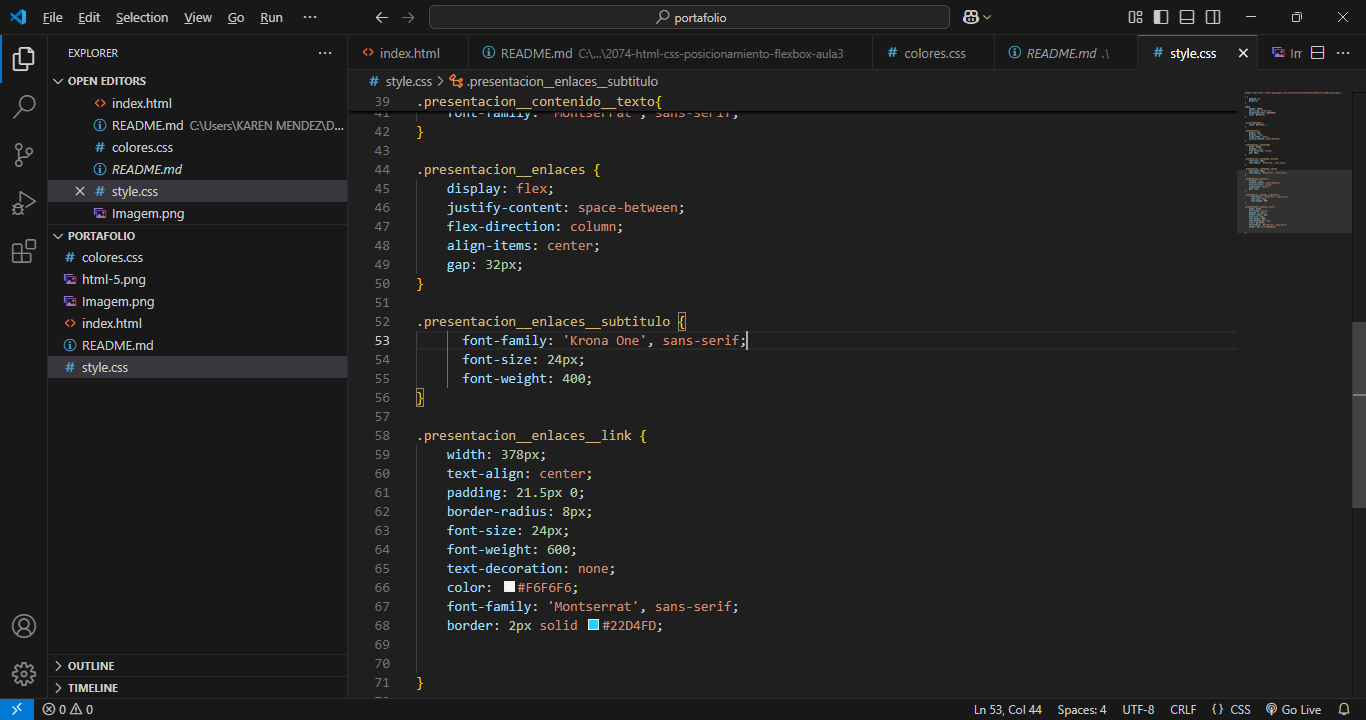Open the File menu
The width and height of the screenshot is (1366, 720).
52,17
